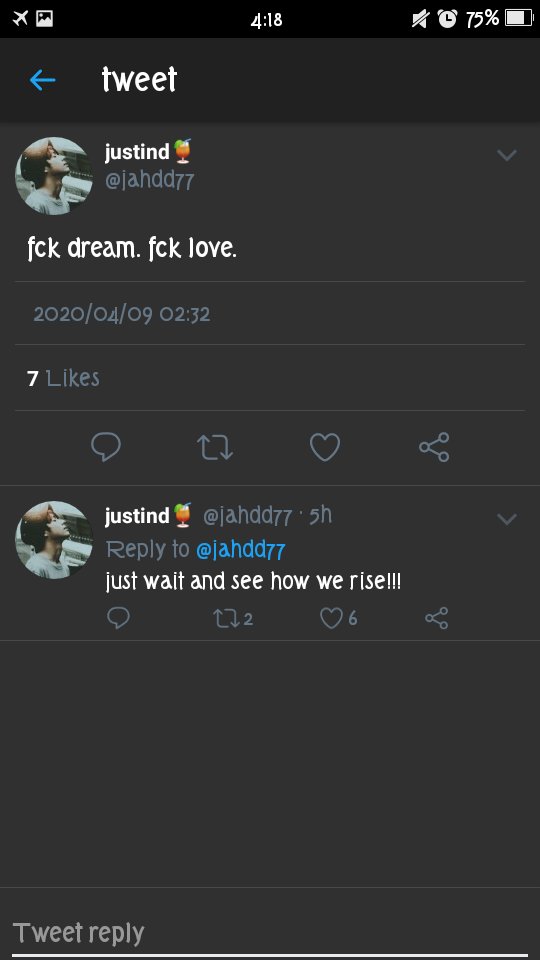View the list of 7 Likes
This screenshot has height=960, width=540.
pyautogui.click(x=63, y=378)
